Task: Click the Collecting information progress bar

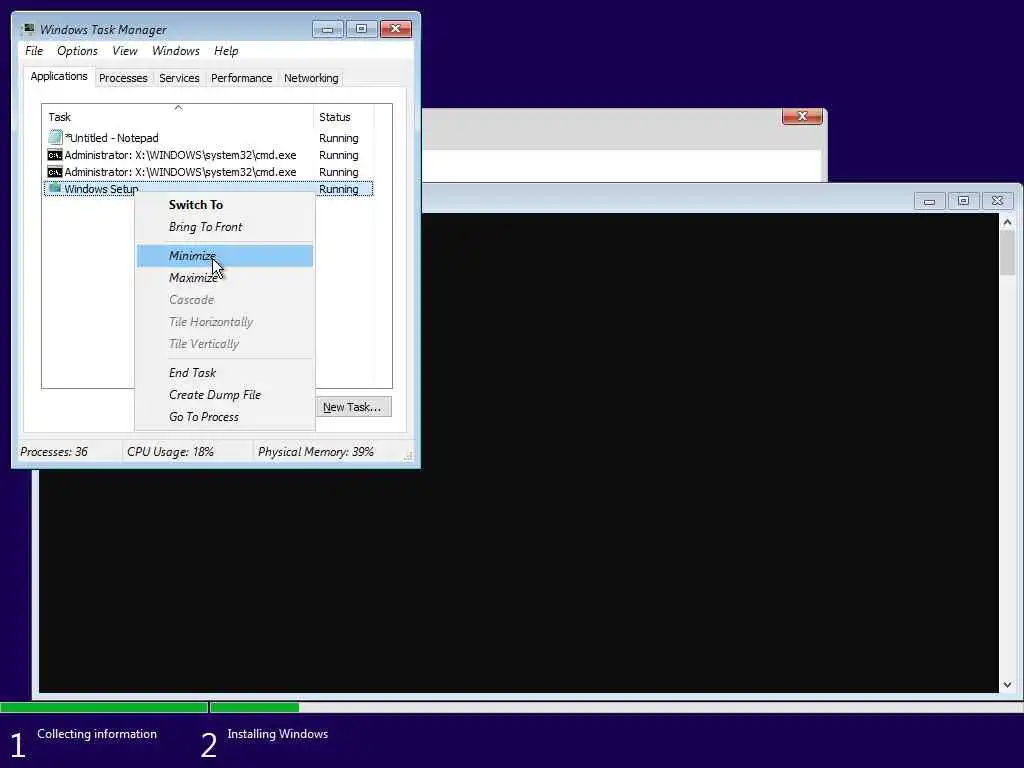Action: [104, 707]
